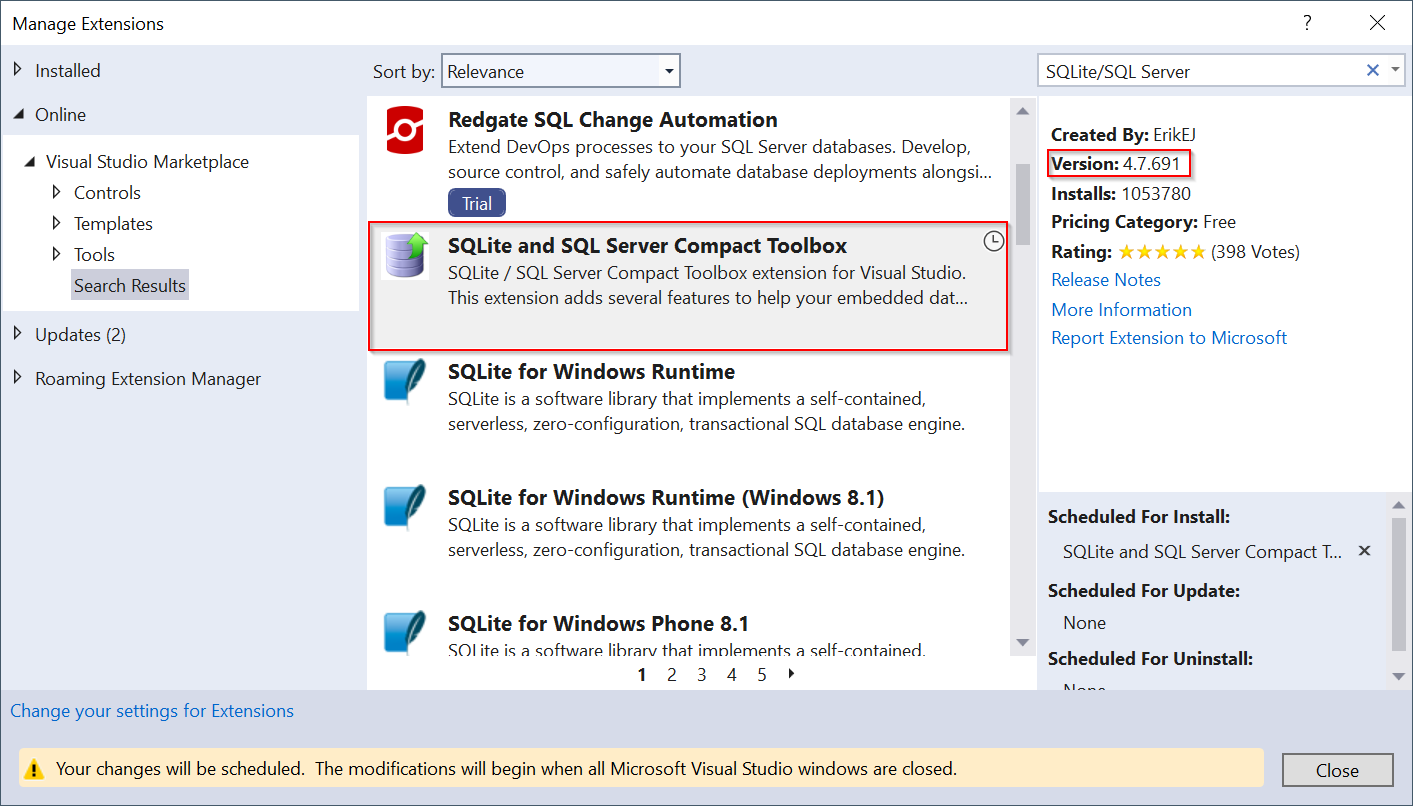
Task: Clear the search box with the X icon
Action: click(1373, 70)
